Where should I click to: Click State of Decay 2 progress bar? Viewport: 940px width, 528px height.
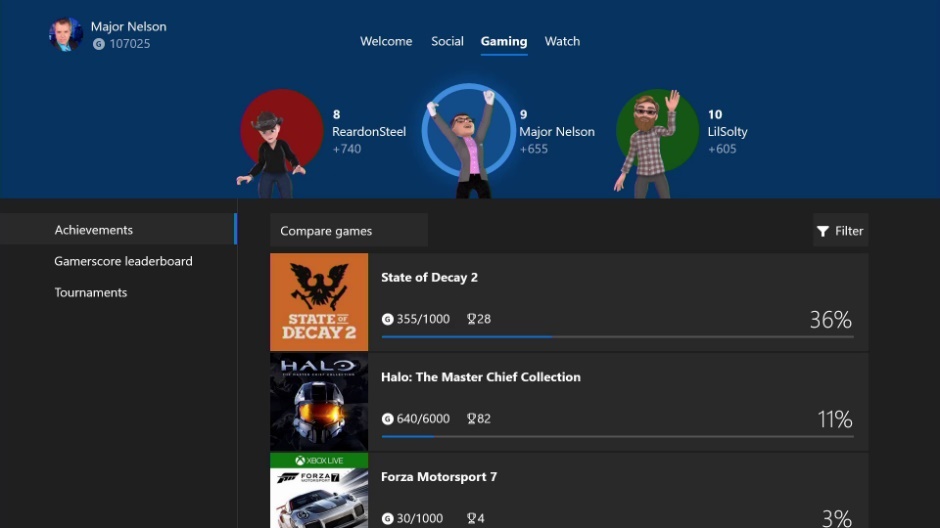[617, 337]
